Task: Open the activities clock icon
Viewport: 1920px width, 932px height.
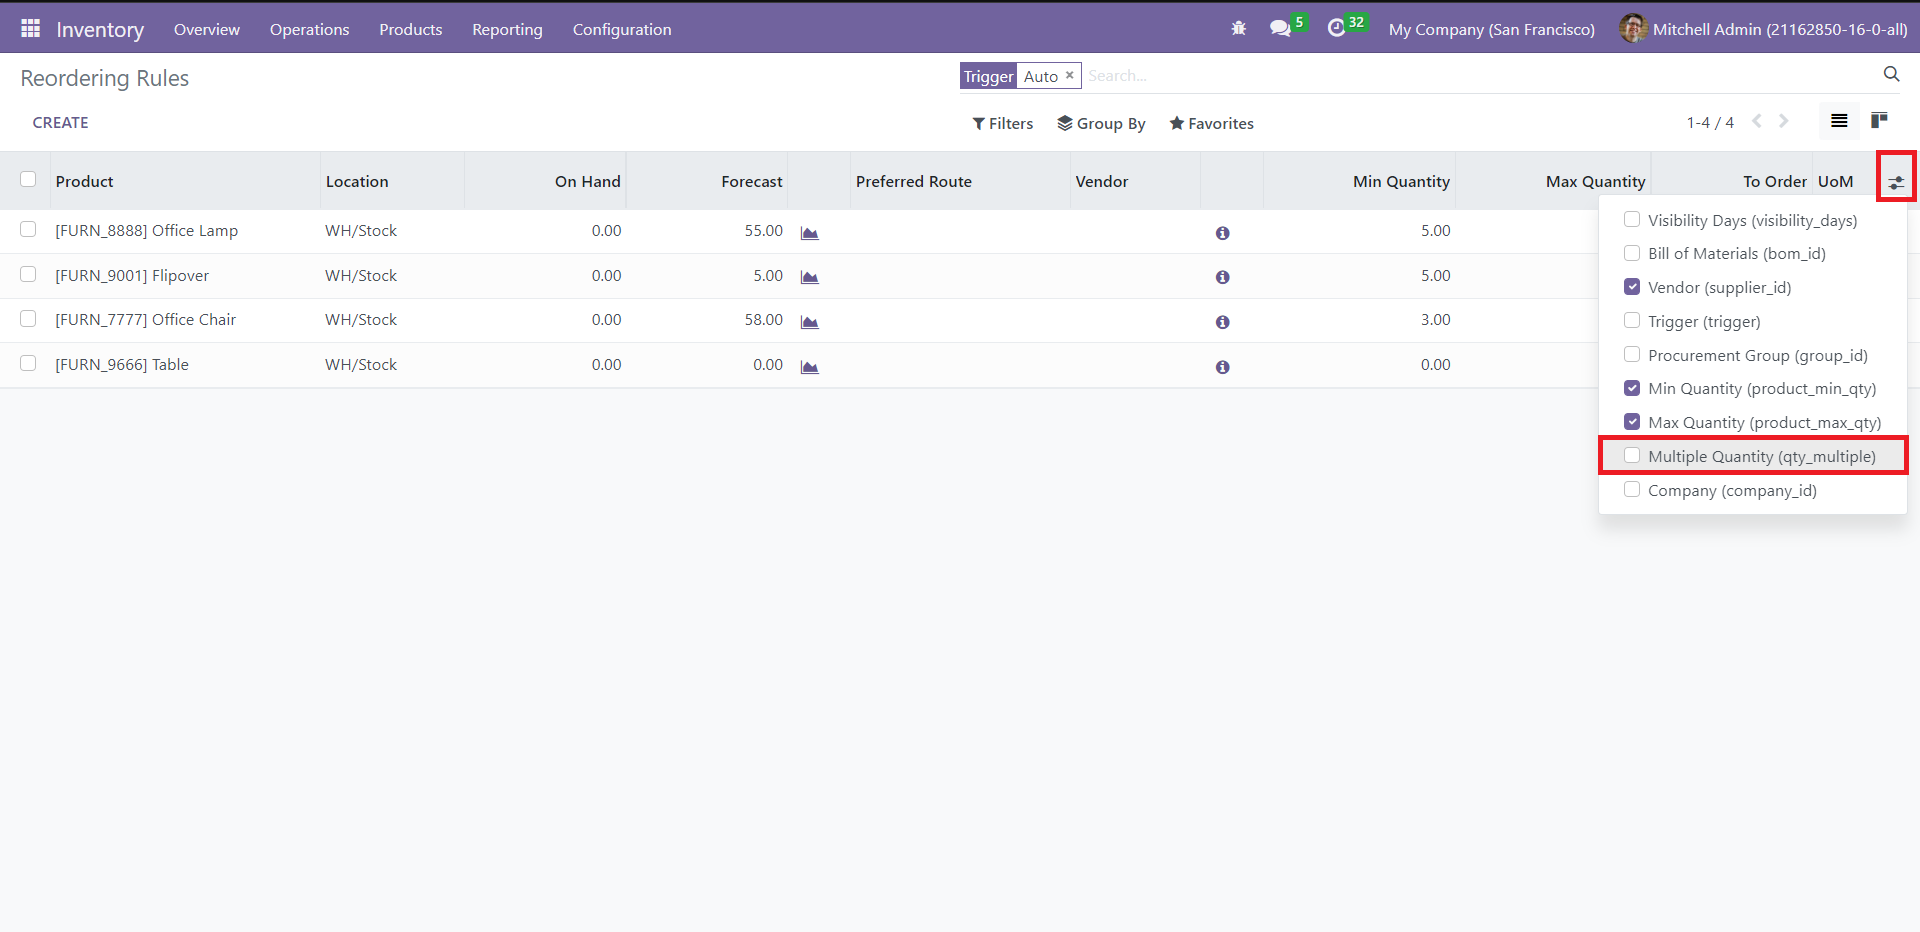Action: coord(1337,29)
